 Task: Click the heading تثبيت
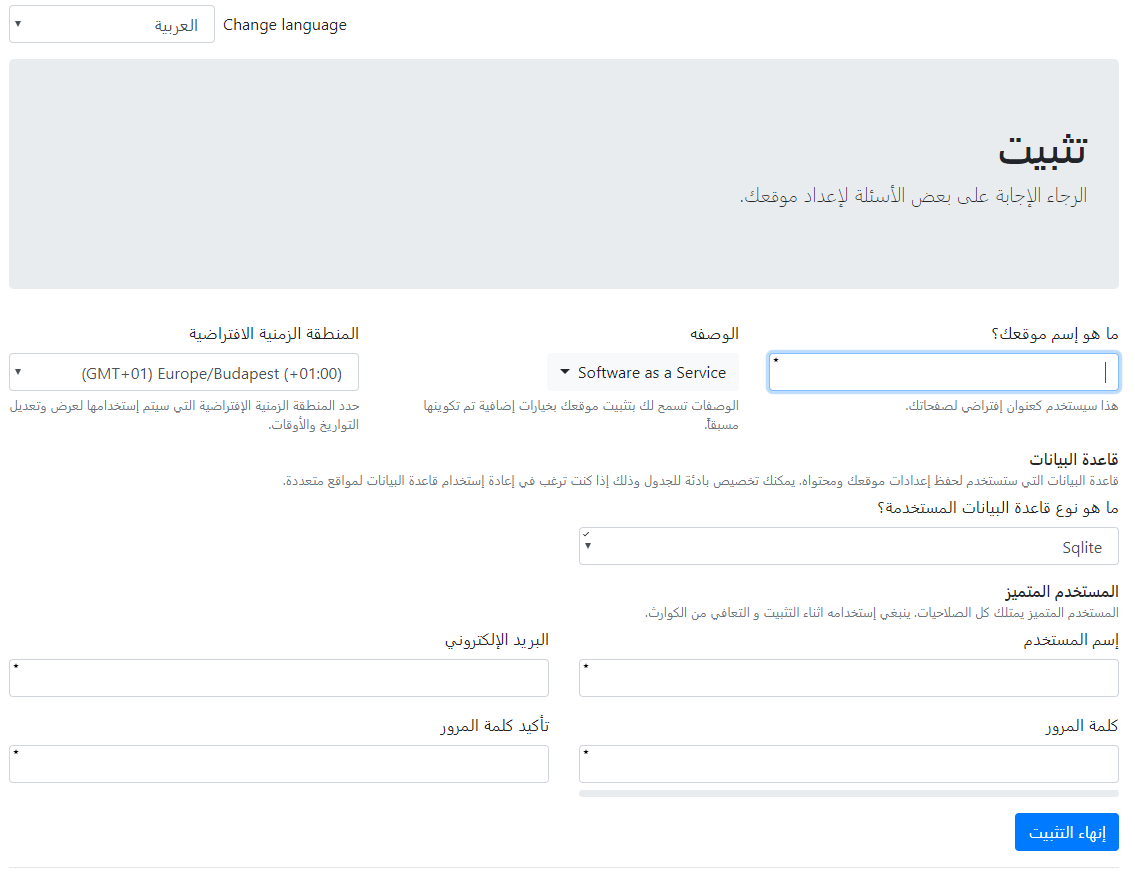coord(1042,150)
